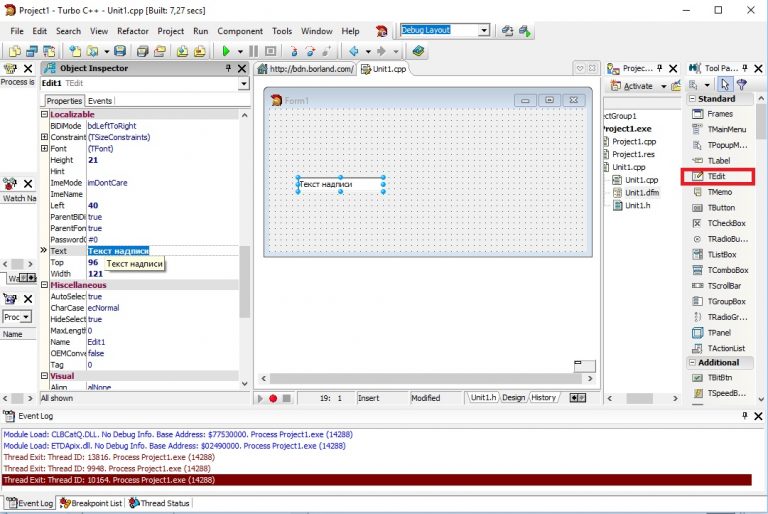Image resolution: width=768 pixels, height=514 pixels.
Task: Select TEdit in the Tool Palette
Action: pos(717,176)
